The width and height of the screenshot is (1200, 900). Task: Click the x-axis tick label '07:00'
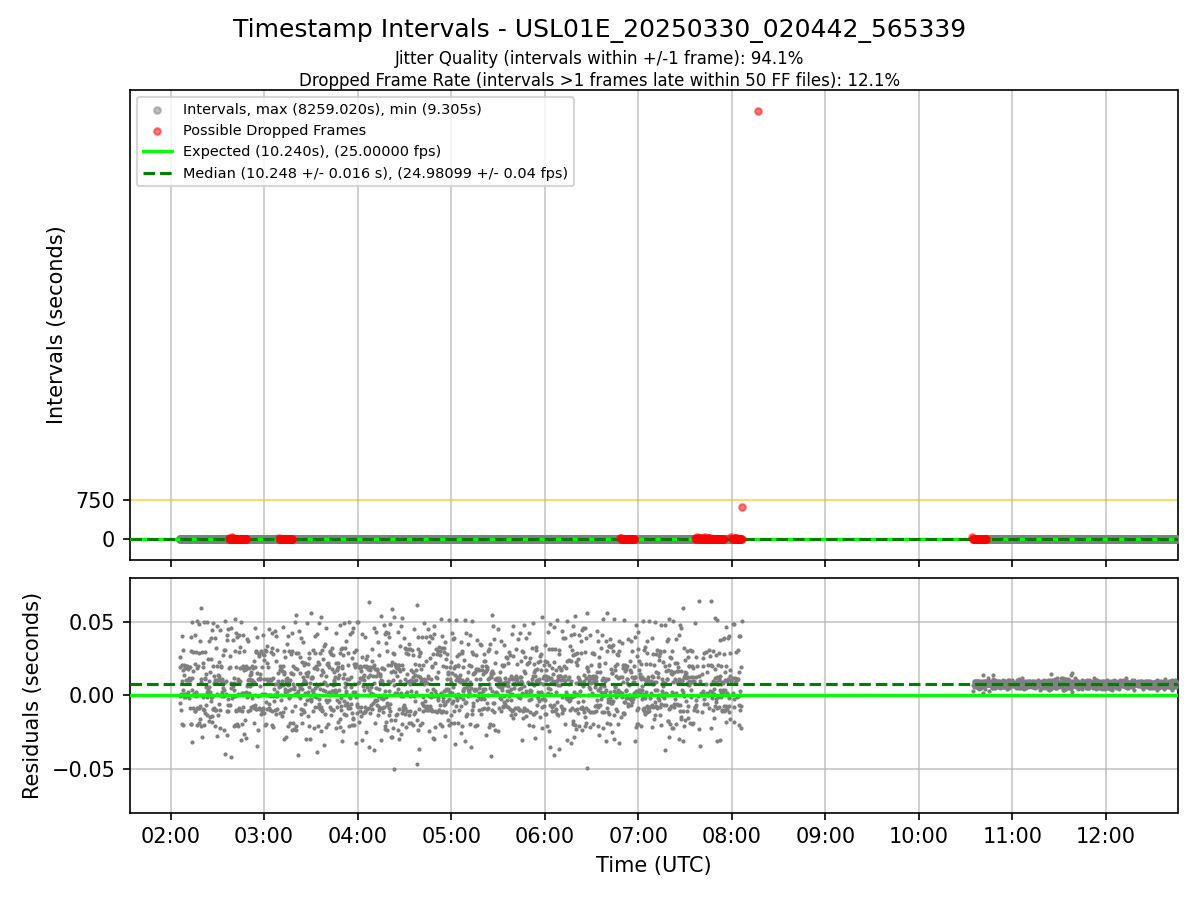point(638,835)
